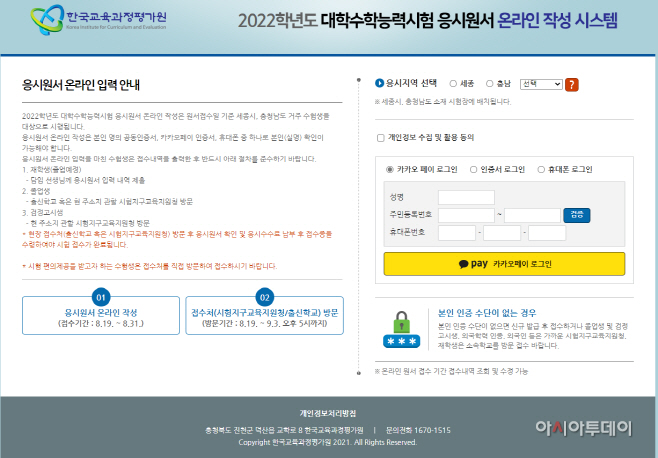Choose 카카오 페이 로그인 radio option
The width and height of the screenshot is (658, 458).
click(389, 170)
